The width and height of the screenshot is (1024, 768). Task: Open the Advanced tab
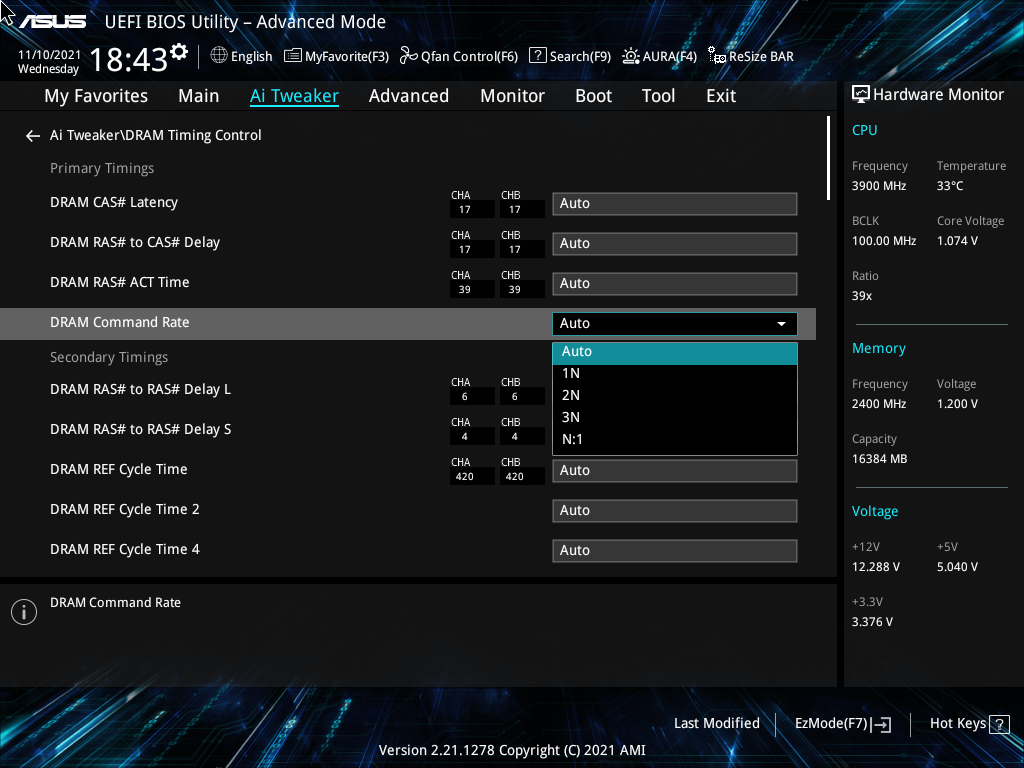click(409, 96)
